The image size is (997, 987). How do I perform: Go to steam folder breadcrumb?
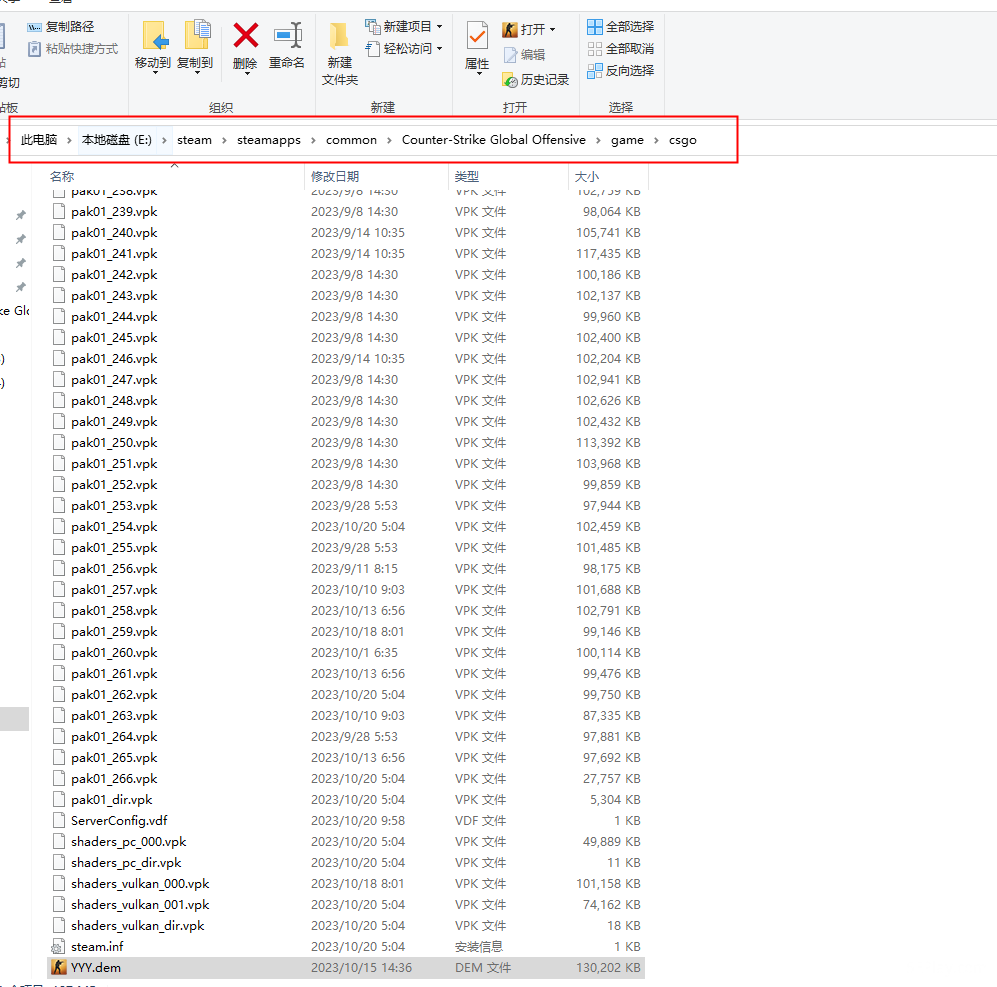point(195,140)
